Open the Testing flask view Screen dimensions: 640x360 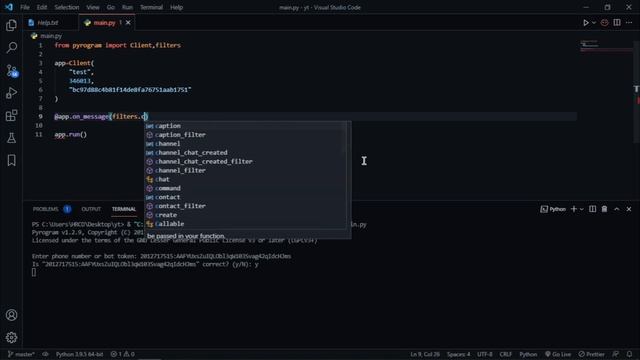pos(11,138)
